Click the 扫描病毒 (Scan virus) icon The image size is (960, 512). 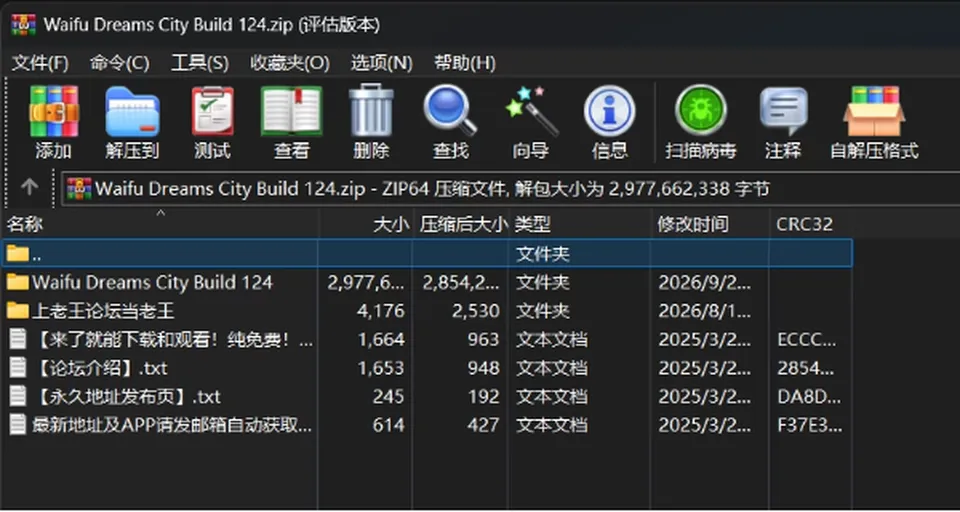tap(701, 110)
